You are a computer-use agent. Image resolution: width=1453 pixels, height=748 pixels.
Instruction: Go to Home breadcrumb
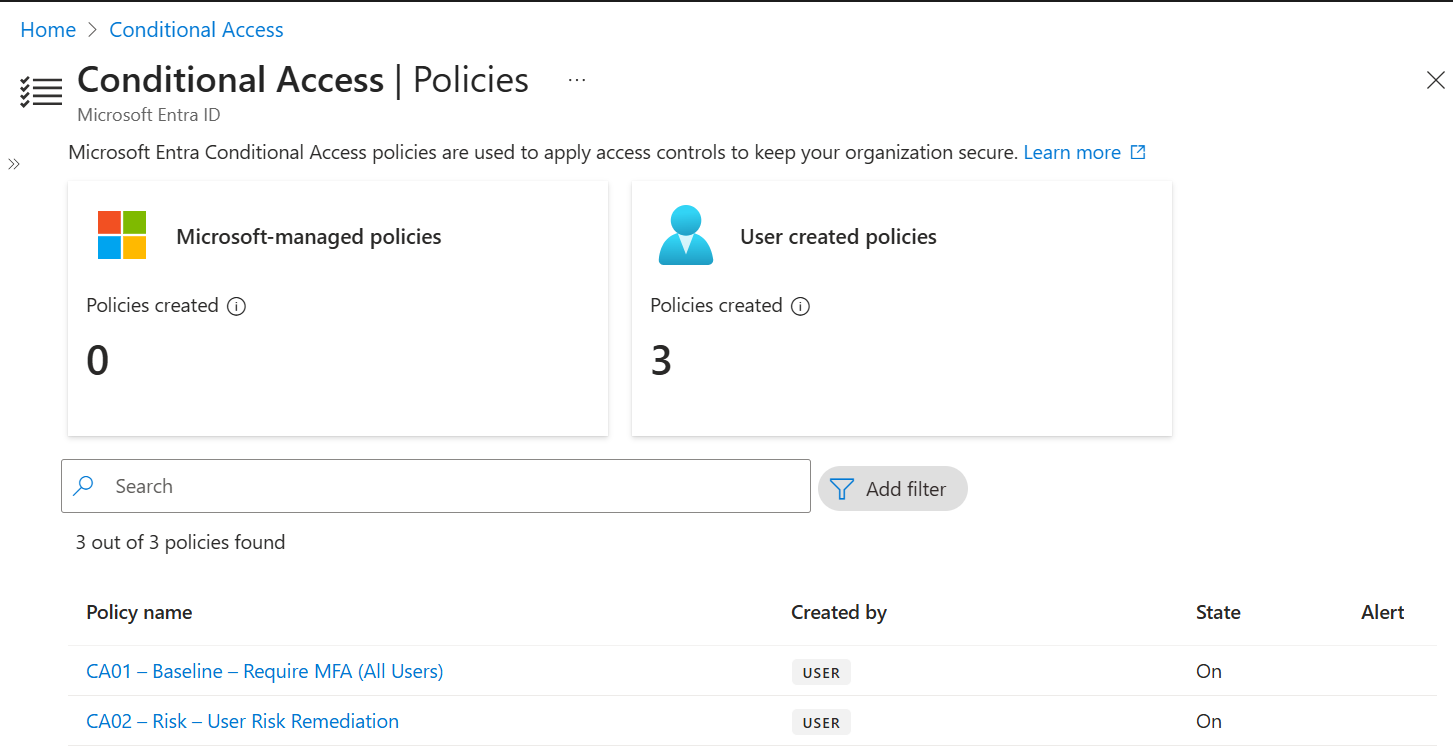(x=48, y=30)
